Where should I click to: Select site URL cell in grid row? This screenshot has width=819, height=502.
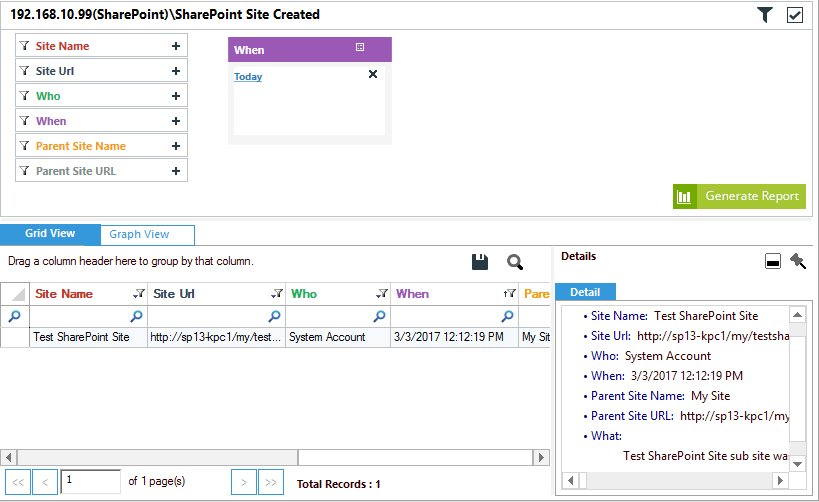[216, 337]
